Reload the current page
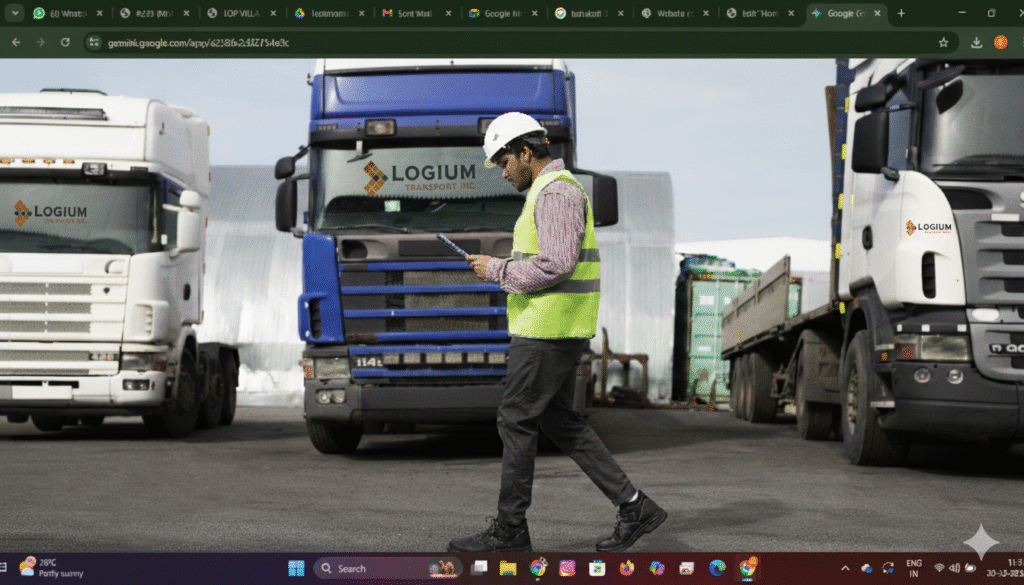Image resolution: width=1024 pixels, height=585 pixels. coord(65,43)
